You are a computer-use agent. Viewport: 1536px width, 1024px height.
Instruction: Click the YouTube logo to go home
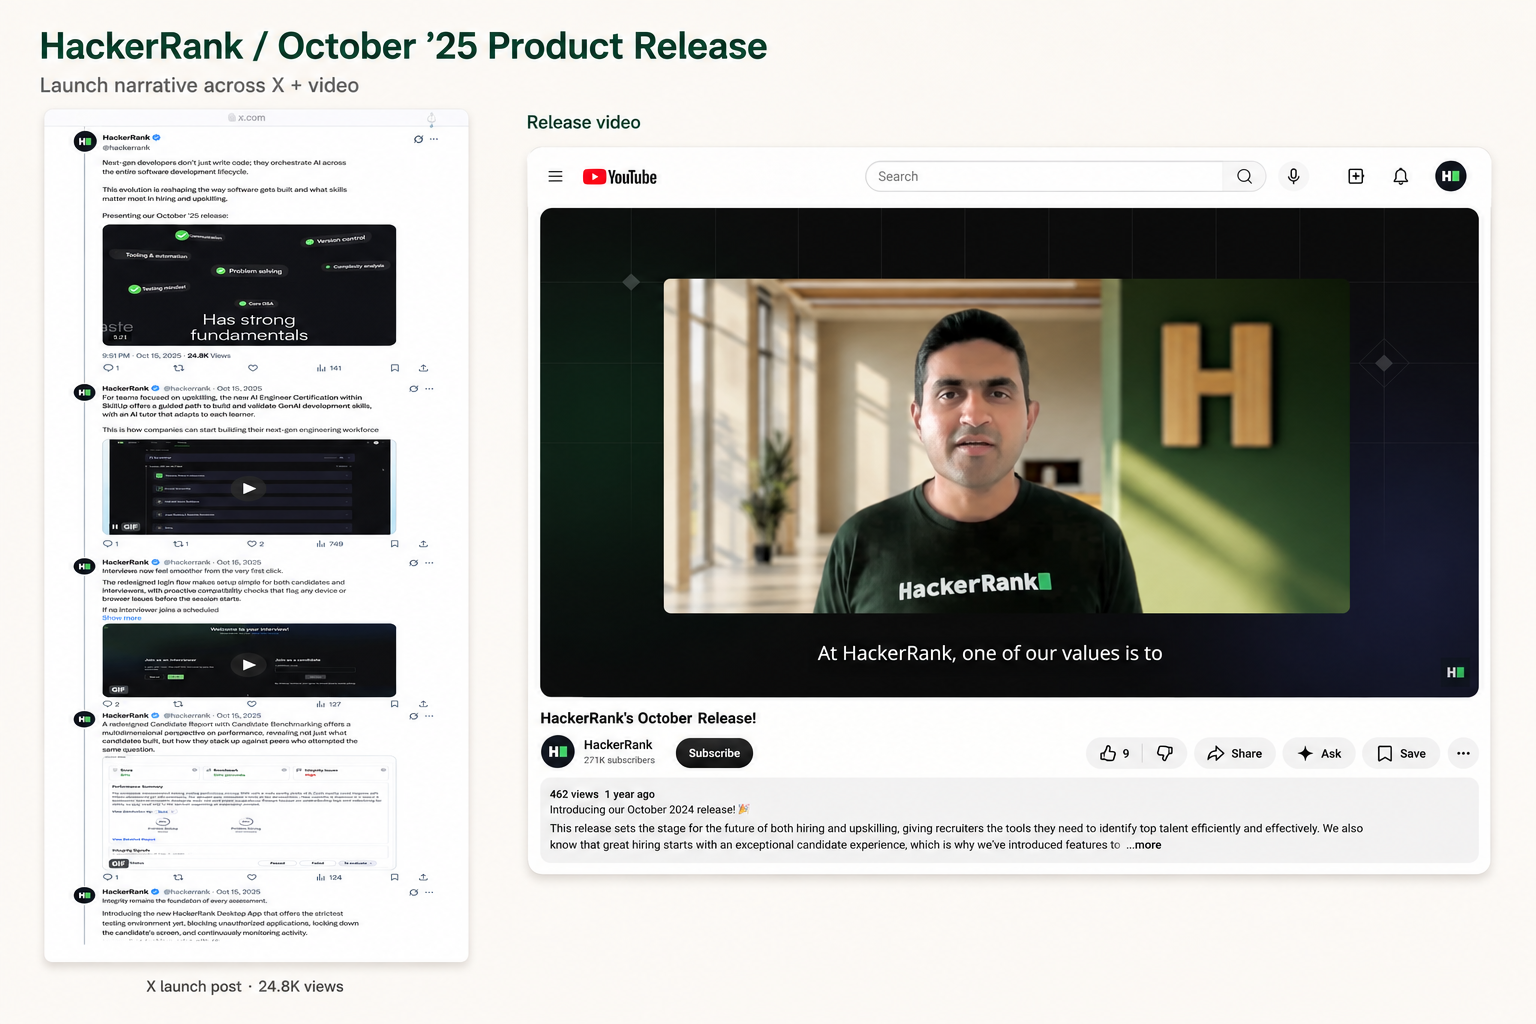coord(620,177)
